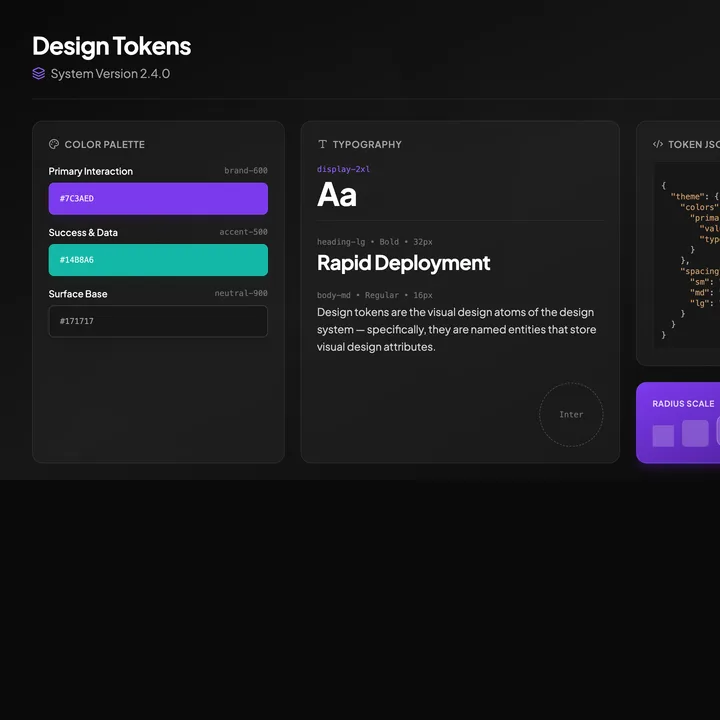Click the brand-600 token name
The width and height of the screenshot is (720, 720).
pyautogui.click(x=246, y=170)
